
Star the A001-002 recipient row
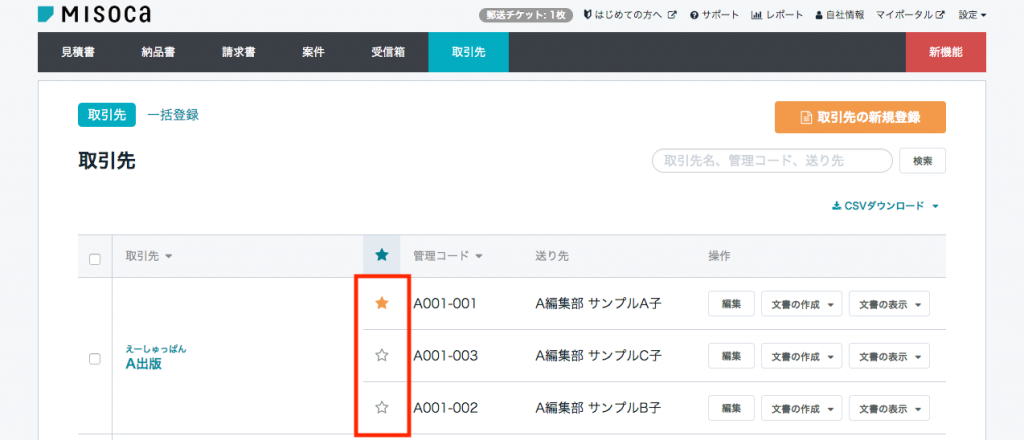(x=382, y=408)
